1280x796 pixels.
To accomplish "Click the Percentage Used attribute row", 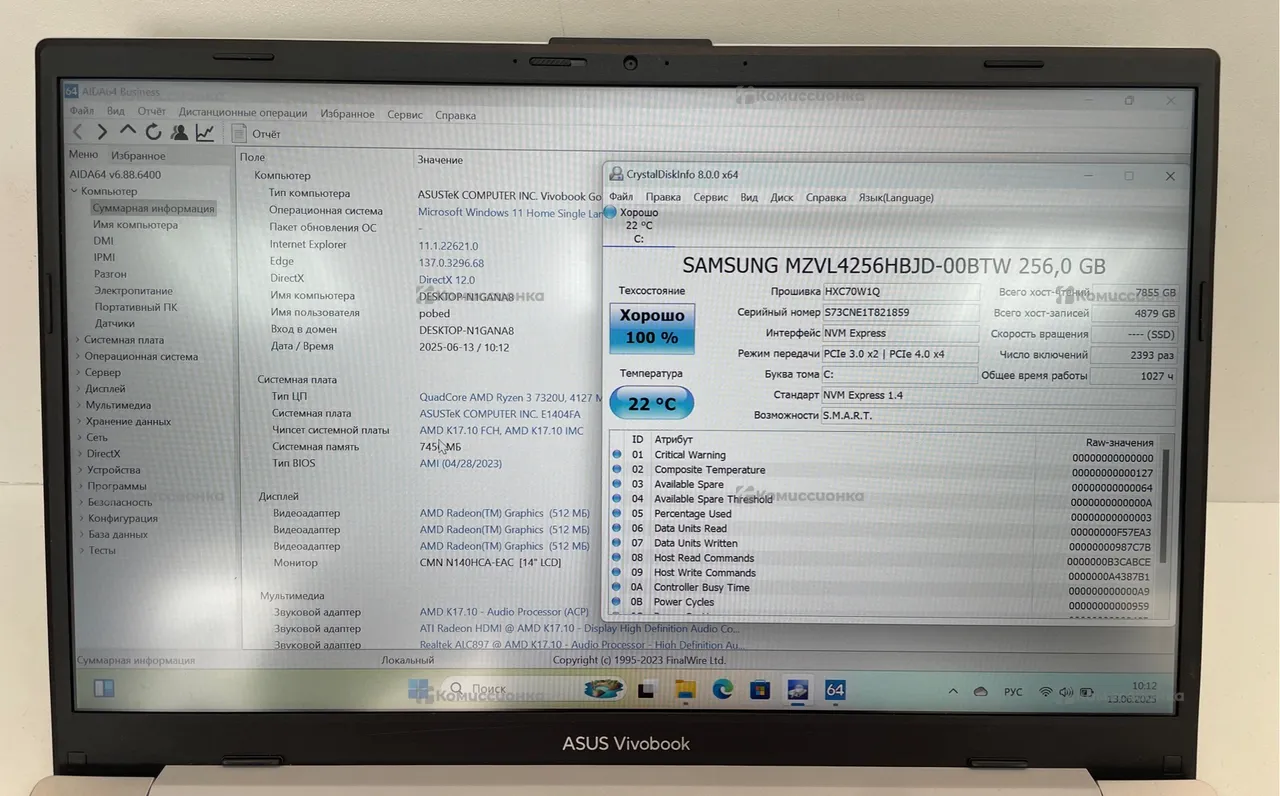I will 886,514.
